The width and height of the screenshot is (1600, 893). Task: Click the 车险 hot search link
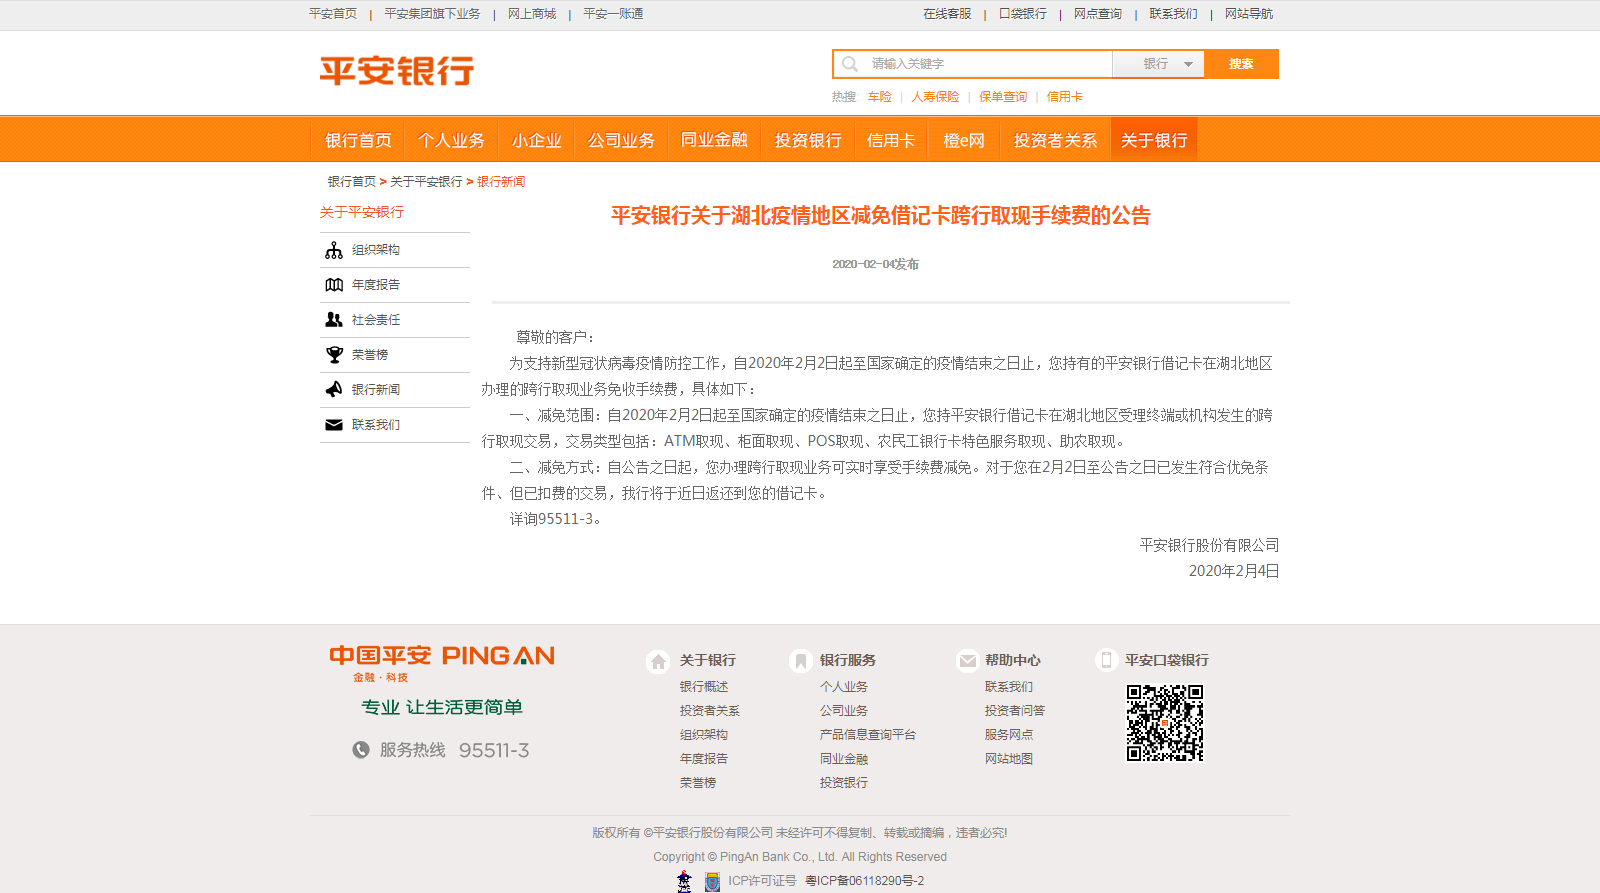coord(880,97)
